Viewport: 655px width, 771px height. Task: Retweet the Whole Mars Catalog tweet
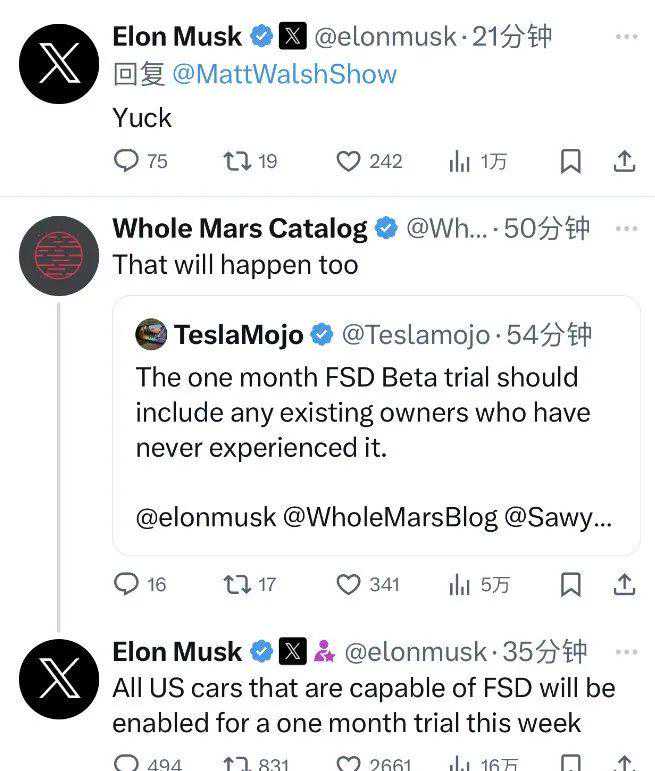236,584
